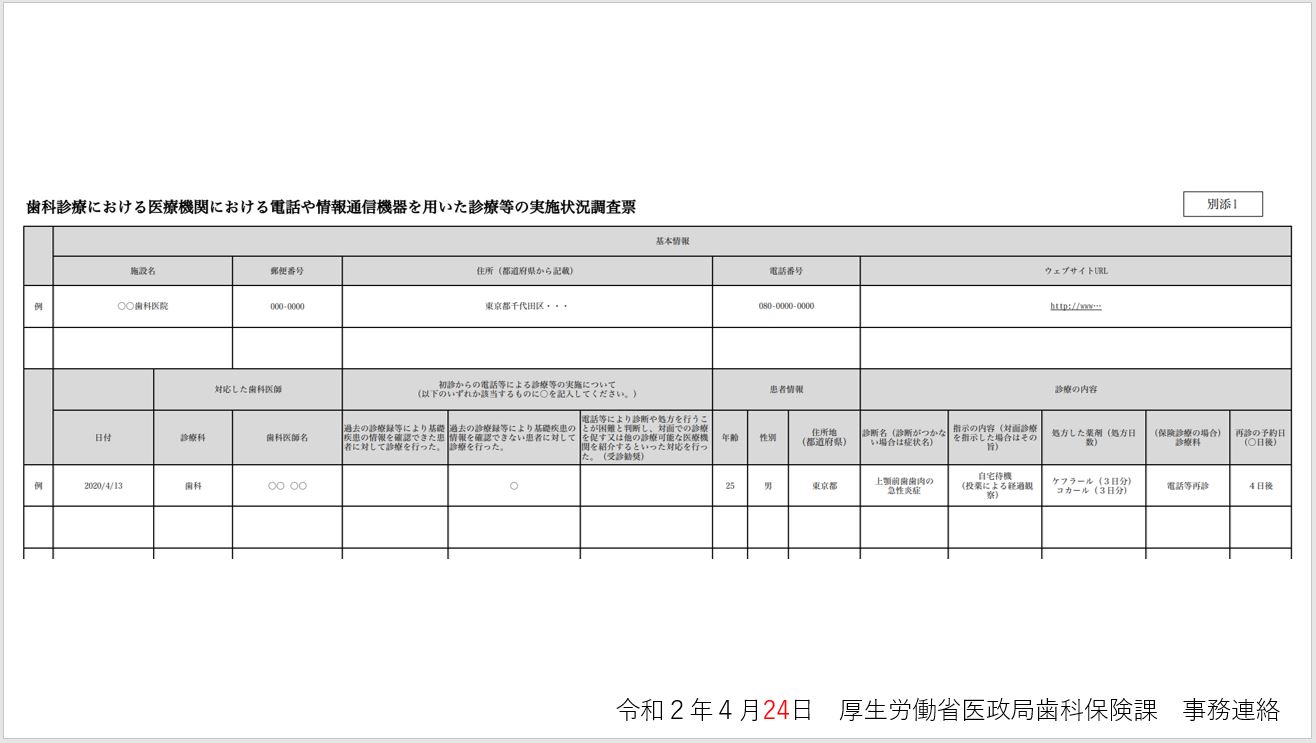Select the 指示の内容 column header
This screenshot has width=1316, height=743.
[x=995, y=437]
